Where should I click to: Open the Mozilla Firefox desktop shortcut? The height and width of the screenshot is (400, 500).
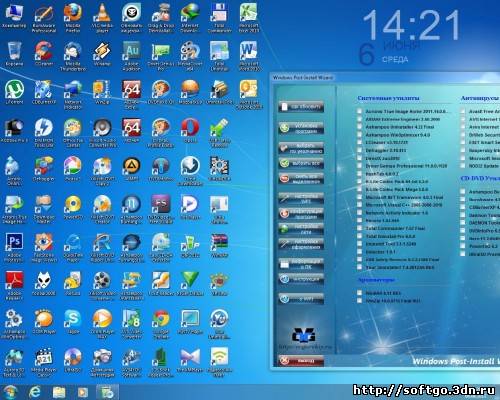pos(73,17)
